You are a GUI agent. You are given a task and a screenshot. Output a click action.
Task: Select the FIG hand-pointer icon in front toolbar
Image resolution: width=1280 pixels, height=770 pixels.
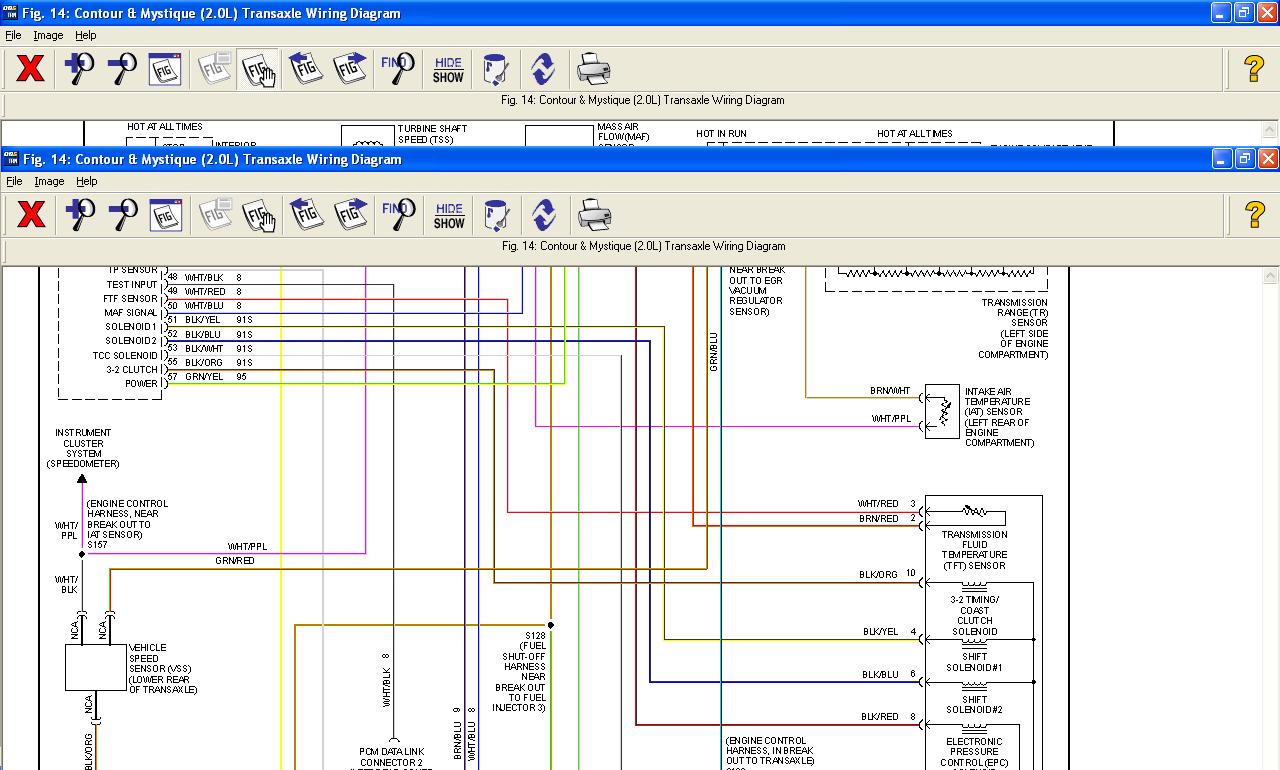click(258, 215)
